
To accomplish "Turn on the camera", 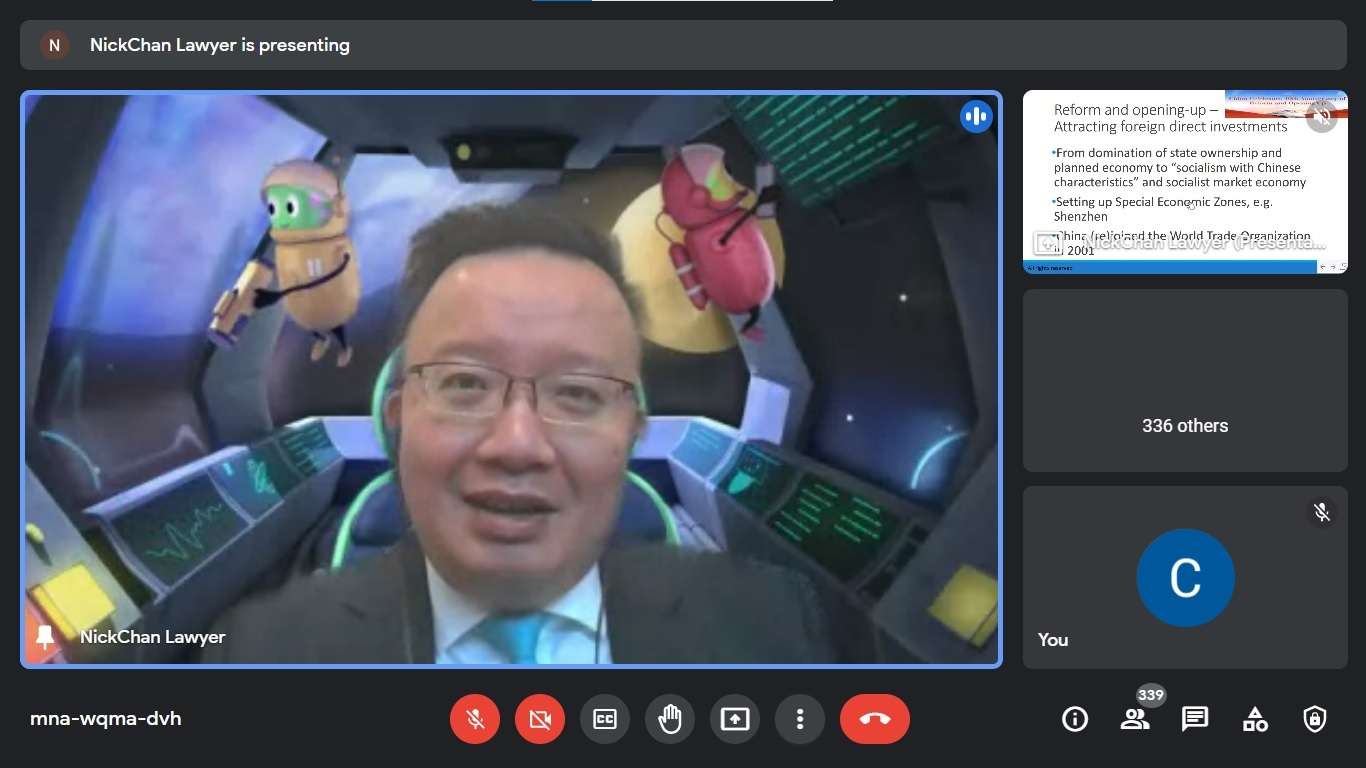I will 540,719.
